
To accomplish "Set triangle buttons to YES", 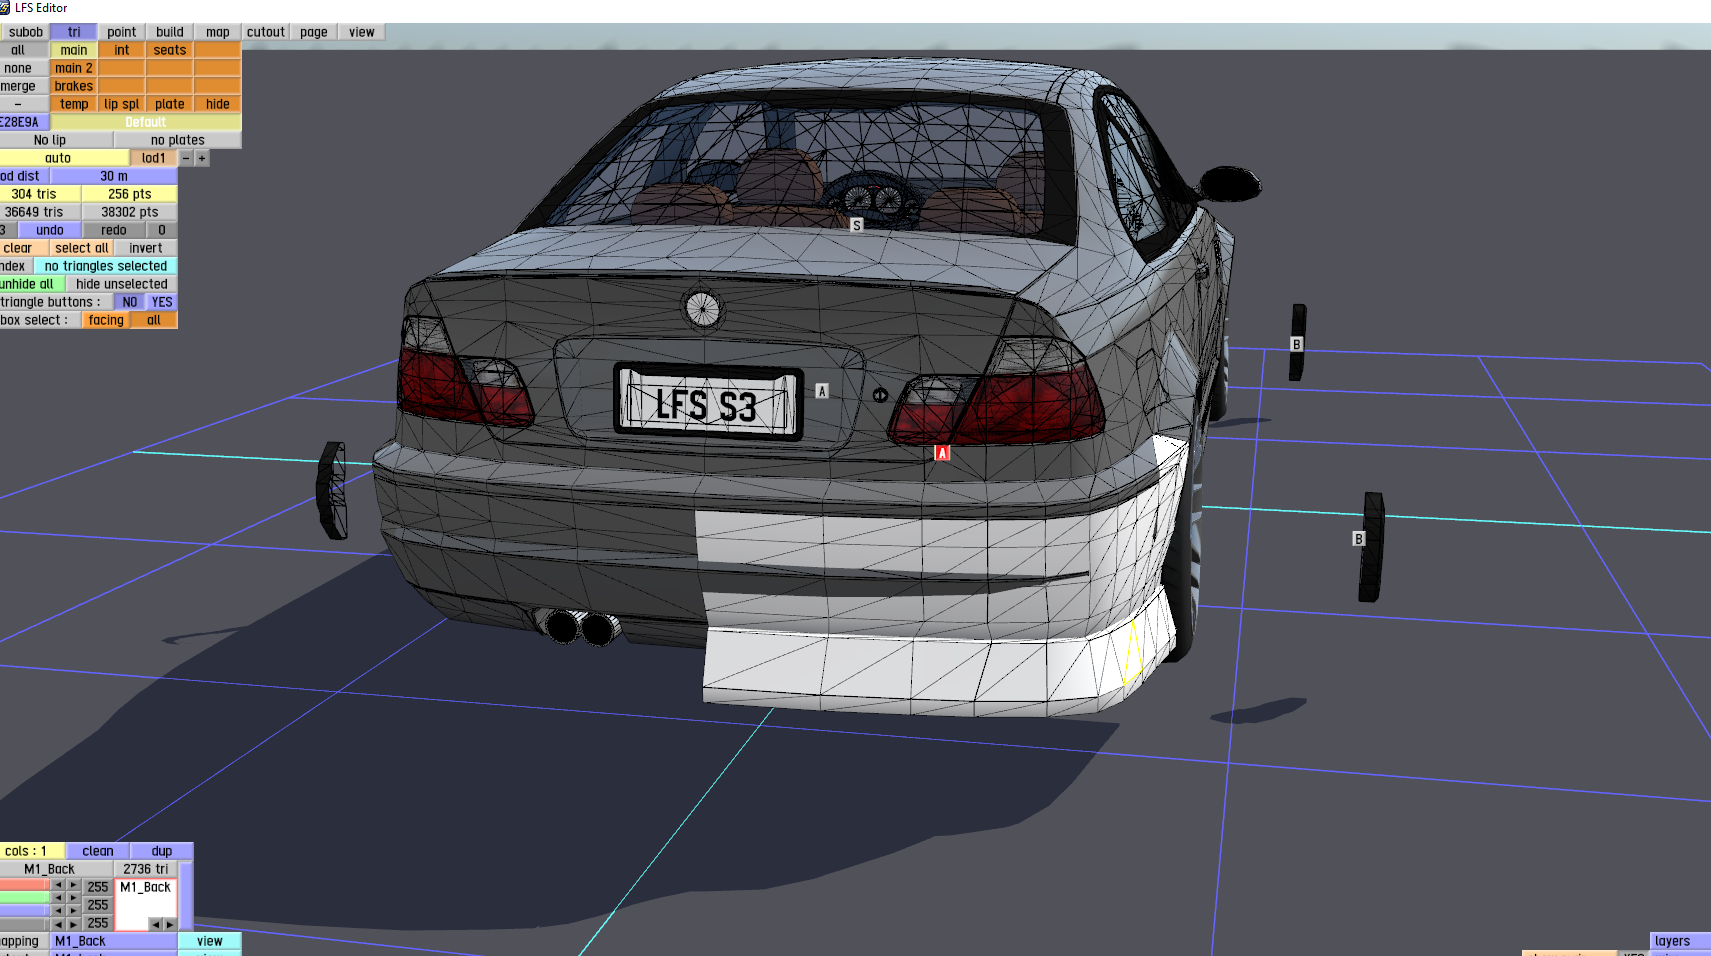I will 162,302.
